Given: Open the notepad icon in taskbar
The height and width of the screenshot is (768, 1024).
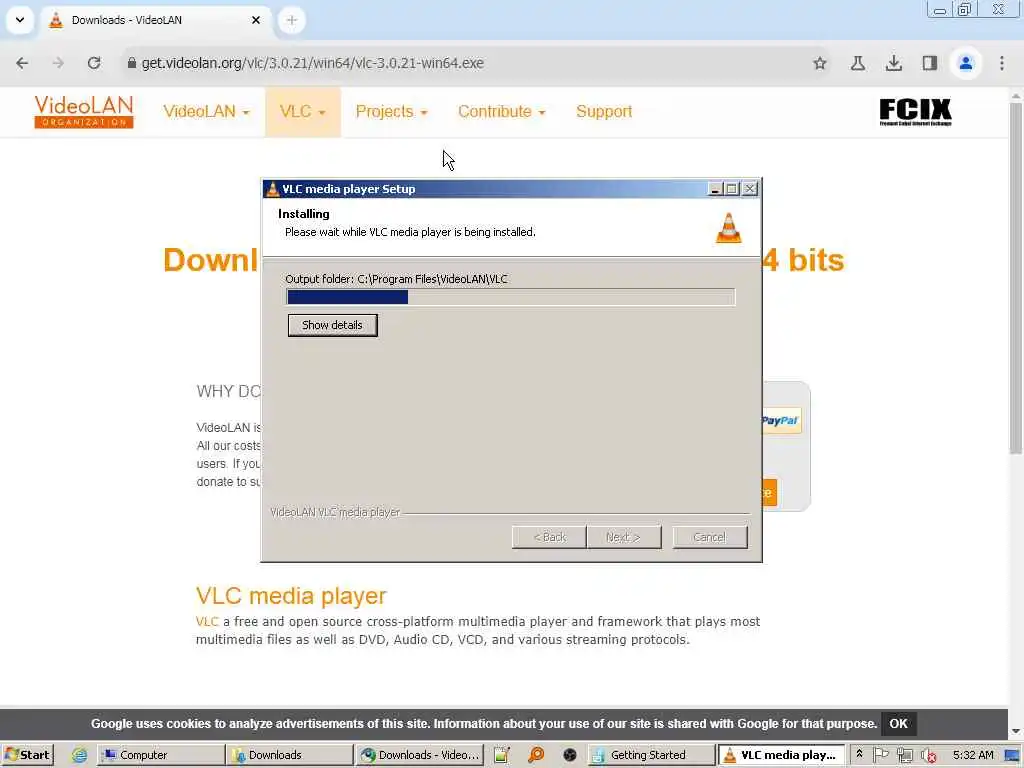Looking at the screenshot, I should coord(501,755).
